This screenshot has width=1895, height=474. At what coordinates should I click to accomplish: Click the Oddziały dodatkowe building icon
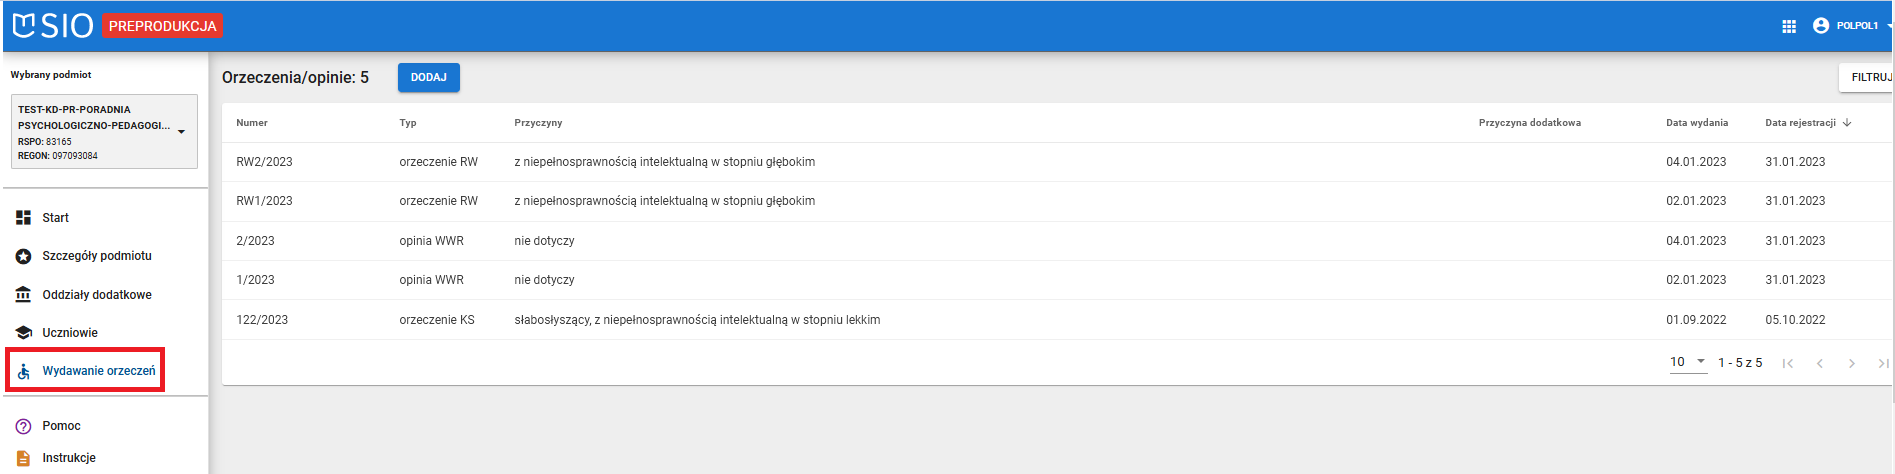tap(24, 295)
